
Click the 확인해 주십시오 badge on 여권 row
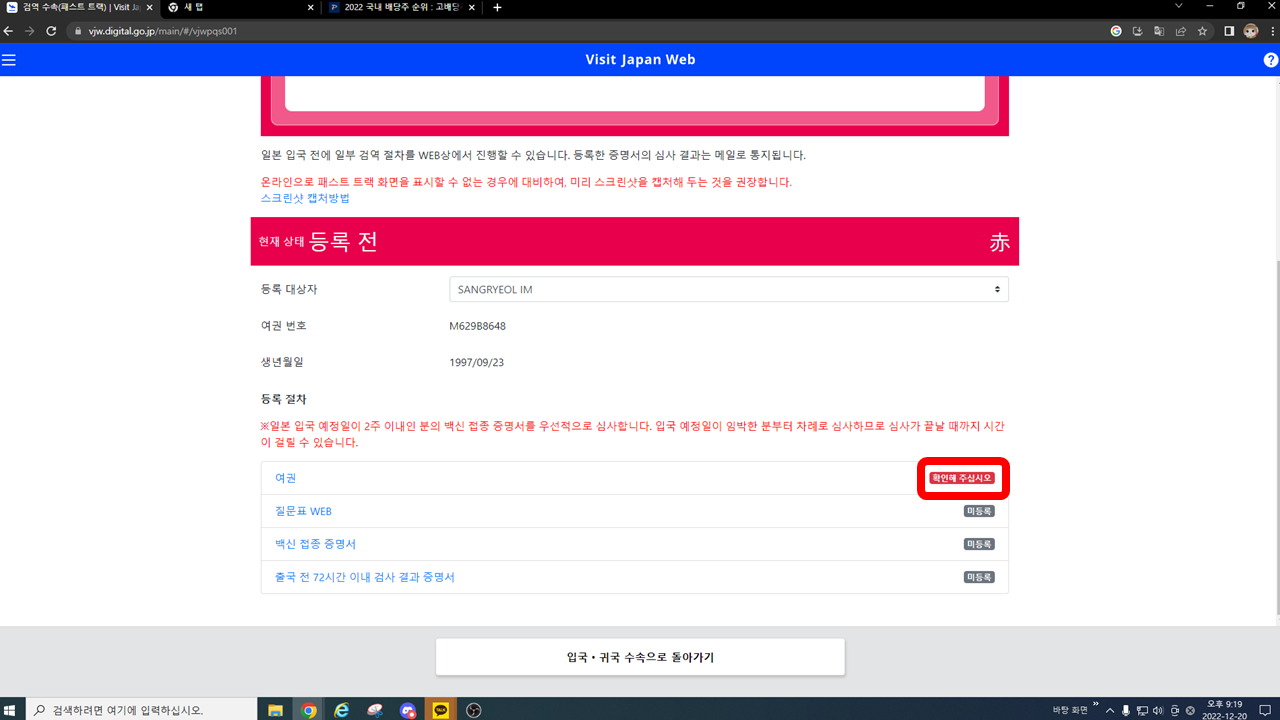pos(962,478)
